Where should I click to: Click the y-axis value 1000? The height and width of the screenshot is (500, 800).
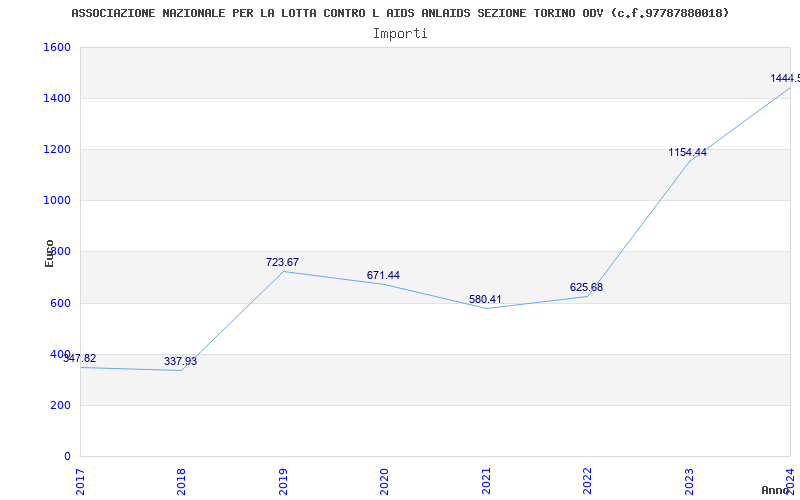click(x=57, y=201)
